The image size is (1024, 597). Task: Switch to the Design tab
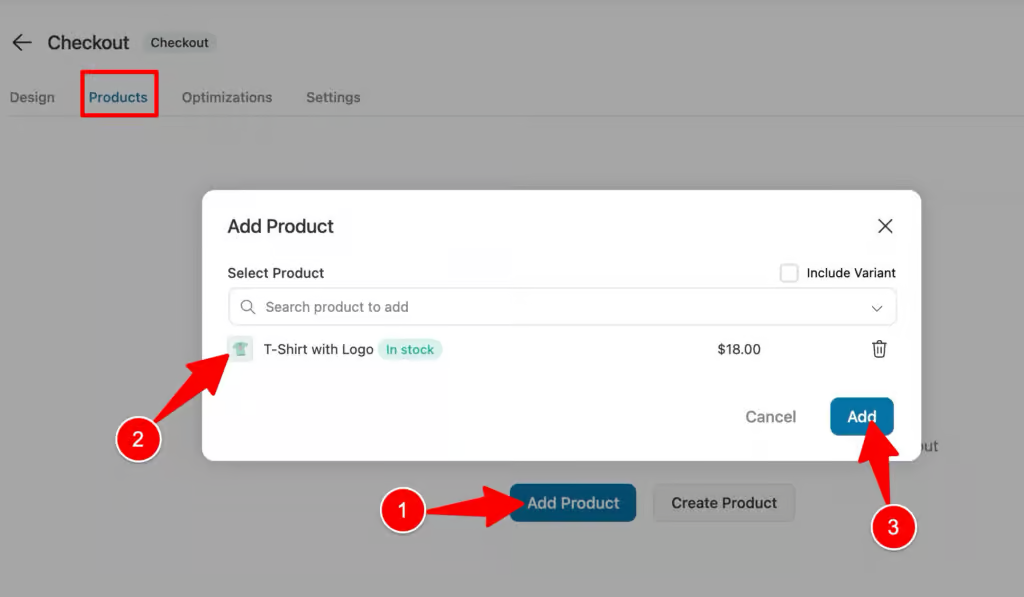pos(33,97)
